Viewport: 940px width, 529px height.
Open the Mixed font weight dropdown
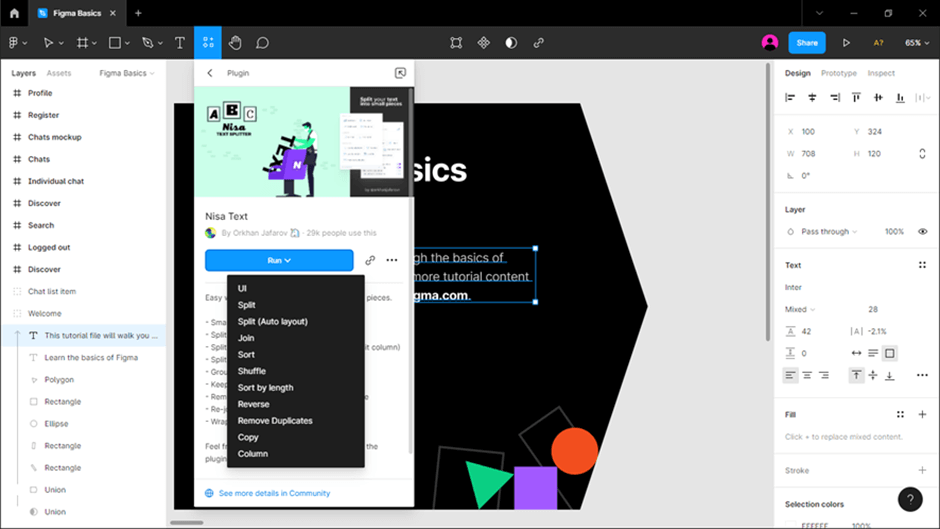(x=800, y=309)
